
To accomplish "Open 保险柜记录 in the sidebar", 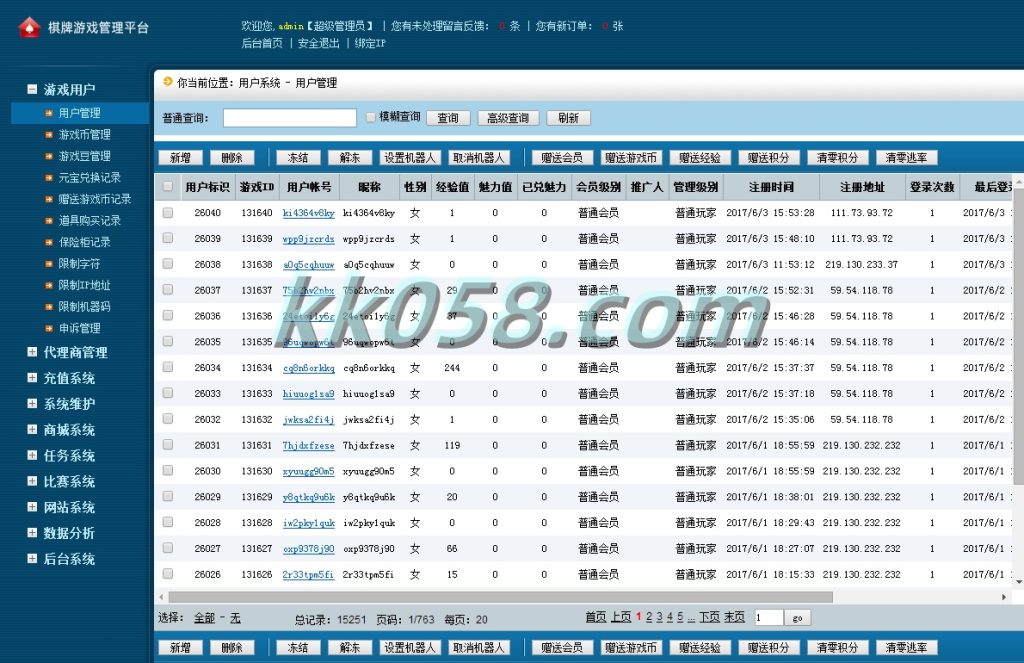I will pyautogui.click(x=84, y=242).
